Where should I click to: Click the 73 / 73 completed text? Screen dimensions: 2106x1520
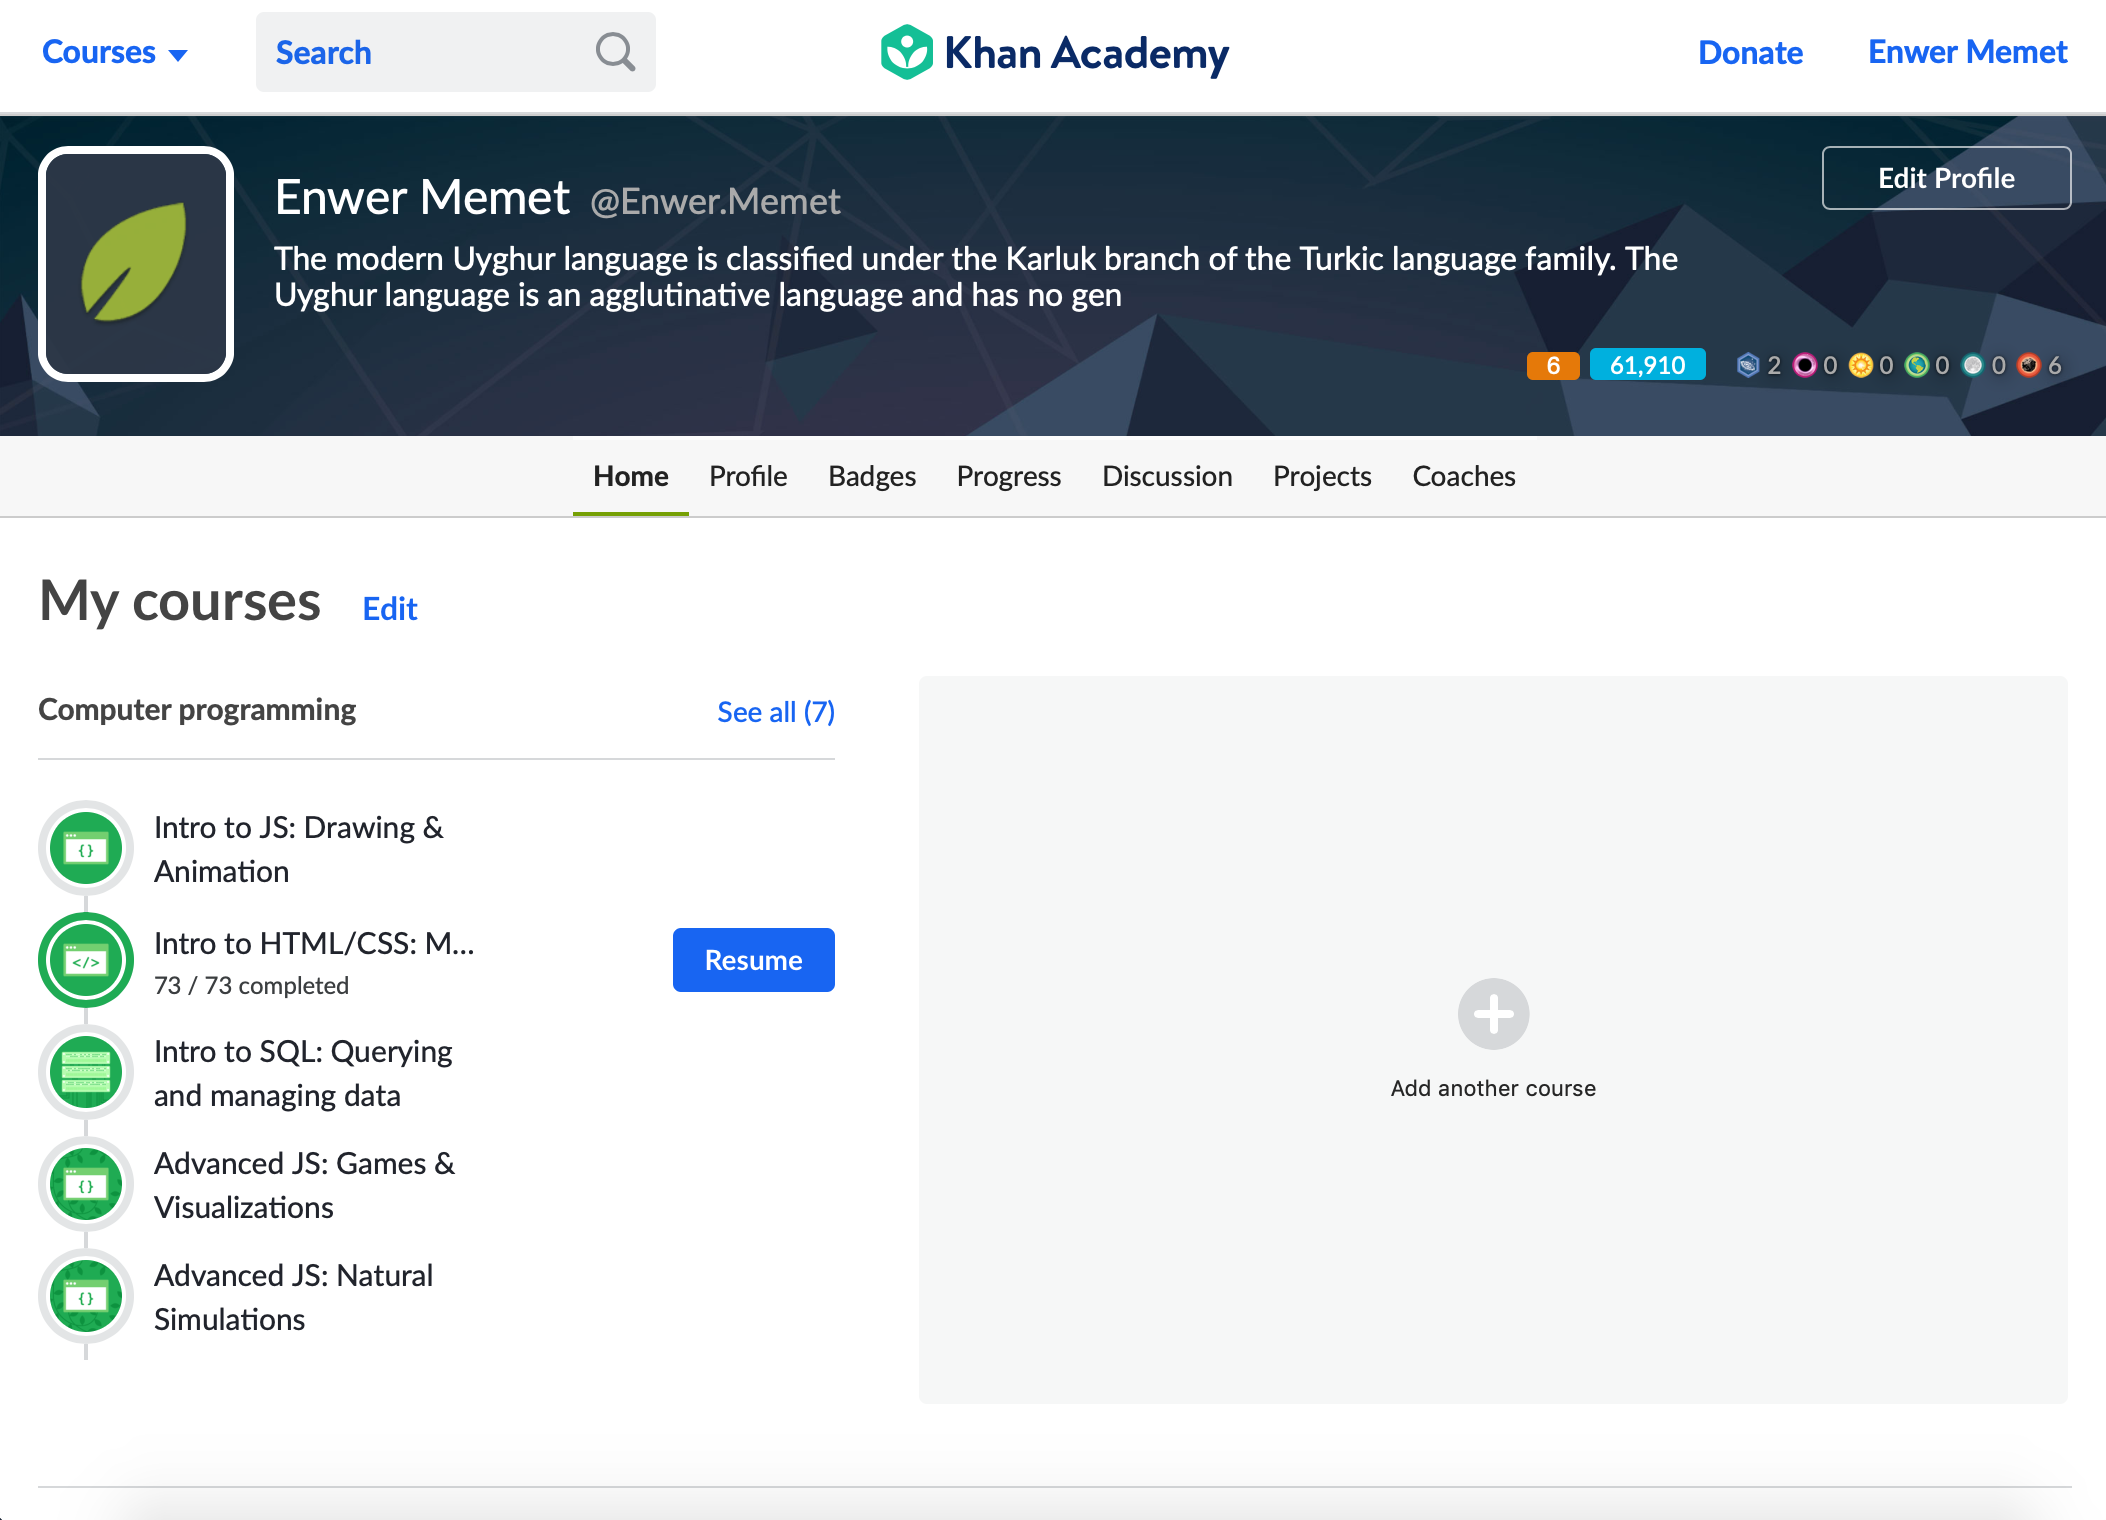coord(251,986)
